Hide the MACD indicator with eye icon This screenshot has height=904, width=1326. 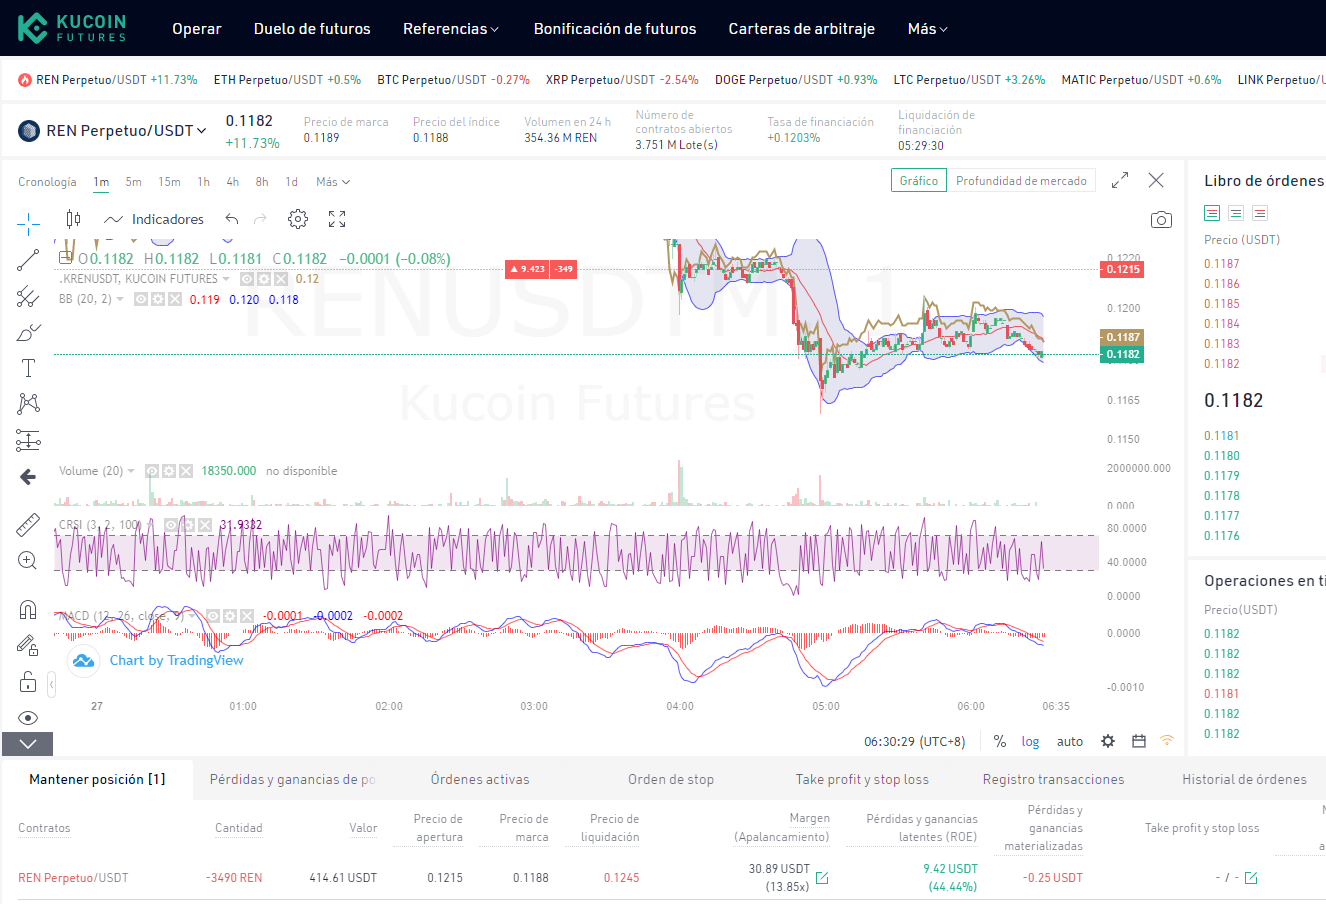pyautogui.click(x=213, y=616)
